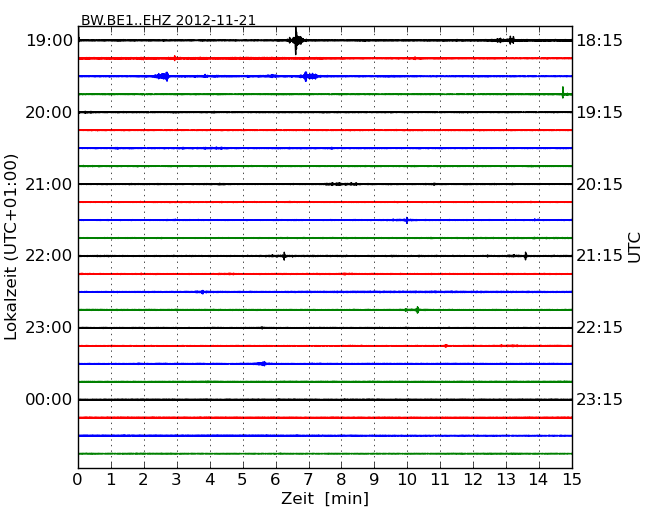Click the vertical UTC axis title

(x=634, y=248)
